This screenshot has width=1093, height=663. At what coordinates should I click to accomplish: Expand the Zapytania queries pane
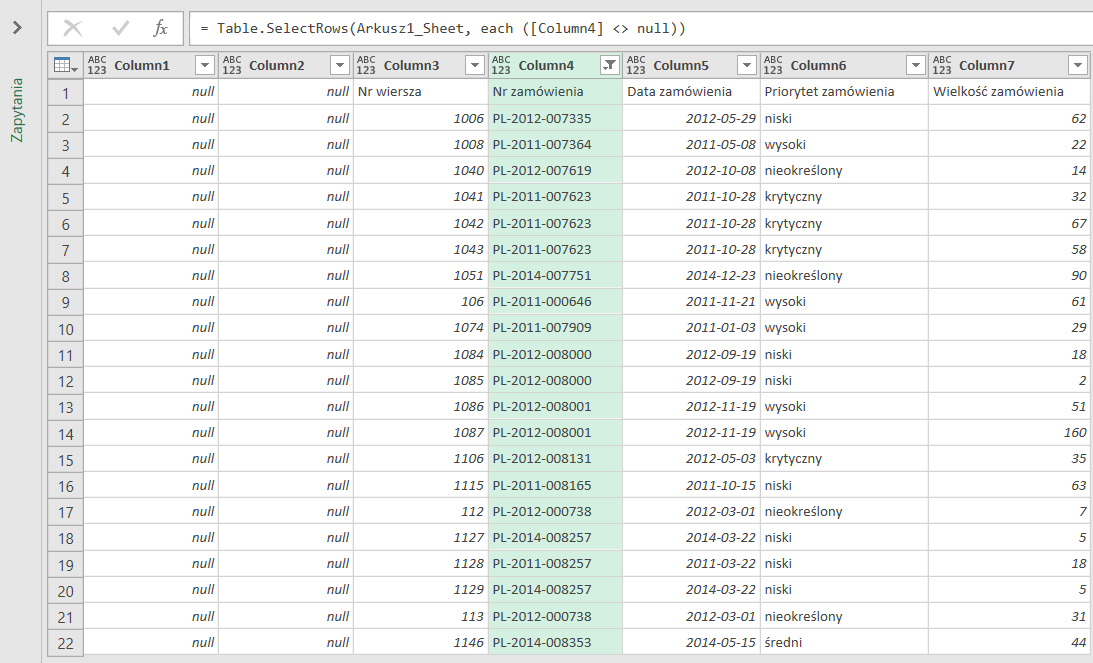[16, 28]
